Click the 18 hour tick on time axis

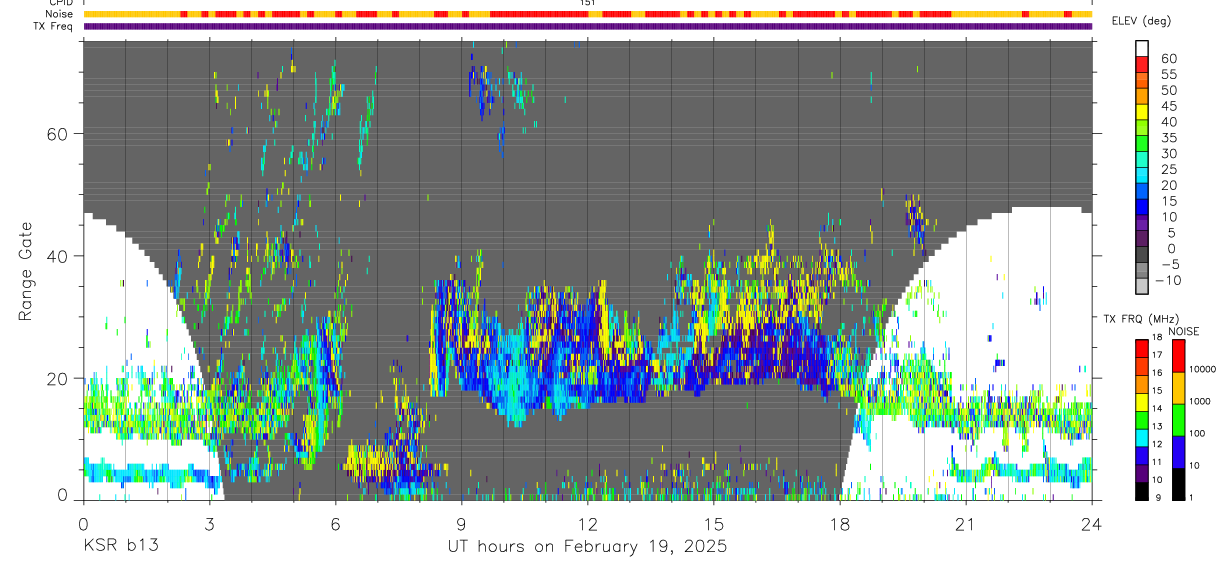click(839, 523)
